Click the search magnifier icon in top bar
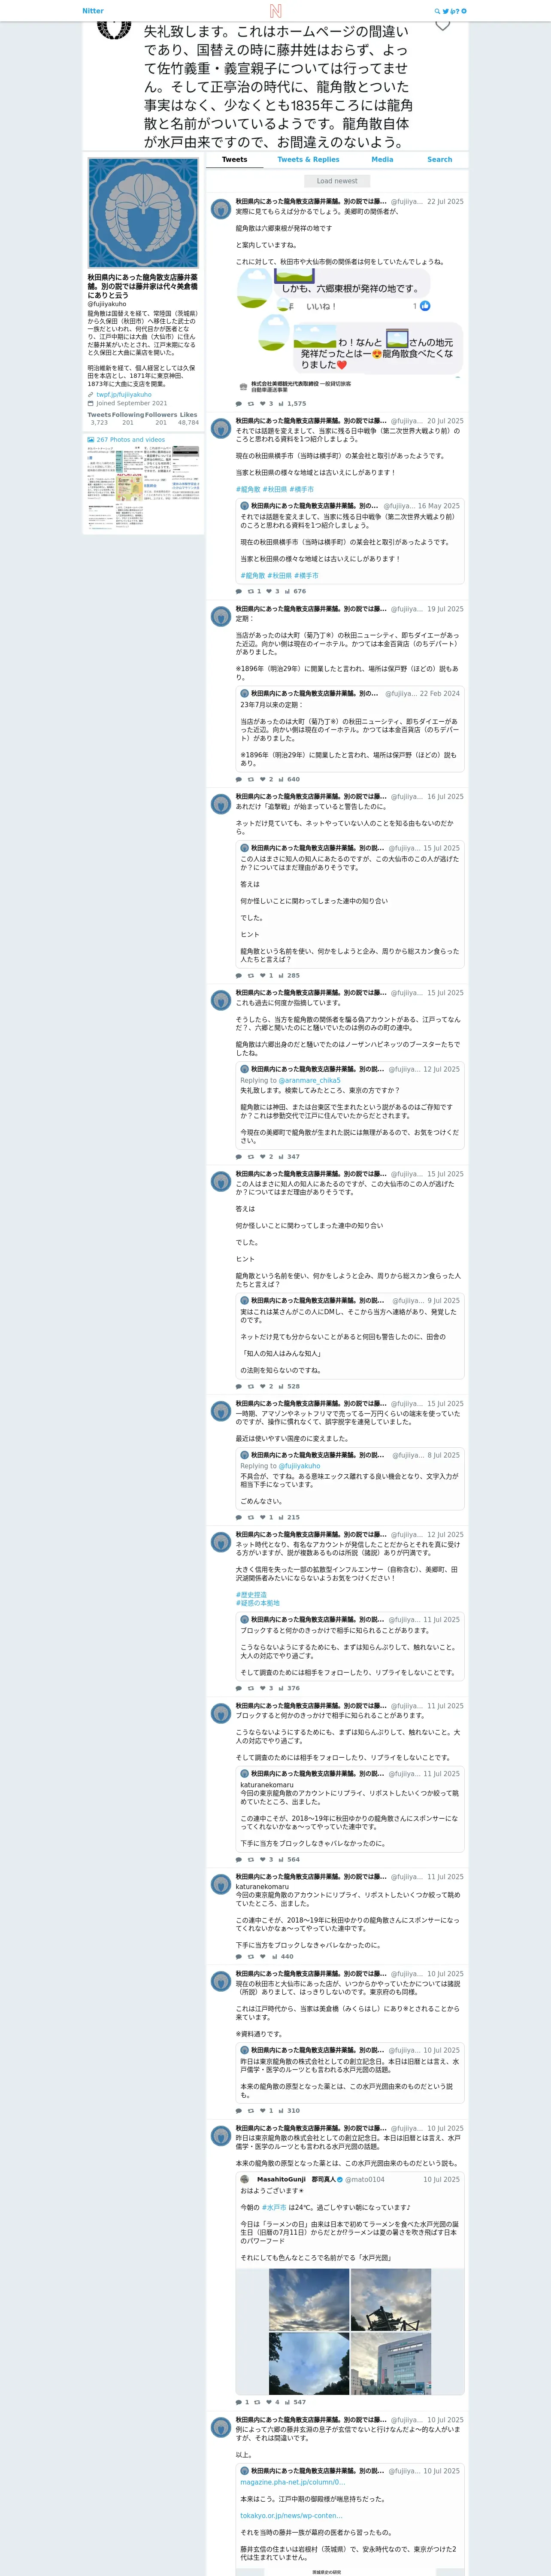The height and width of the screenshot is (2576, 551). [437, 11]
